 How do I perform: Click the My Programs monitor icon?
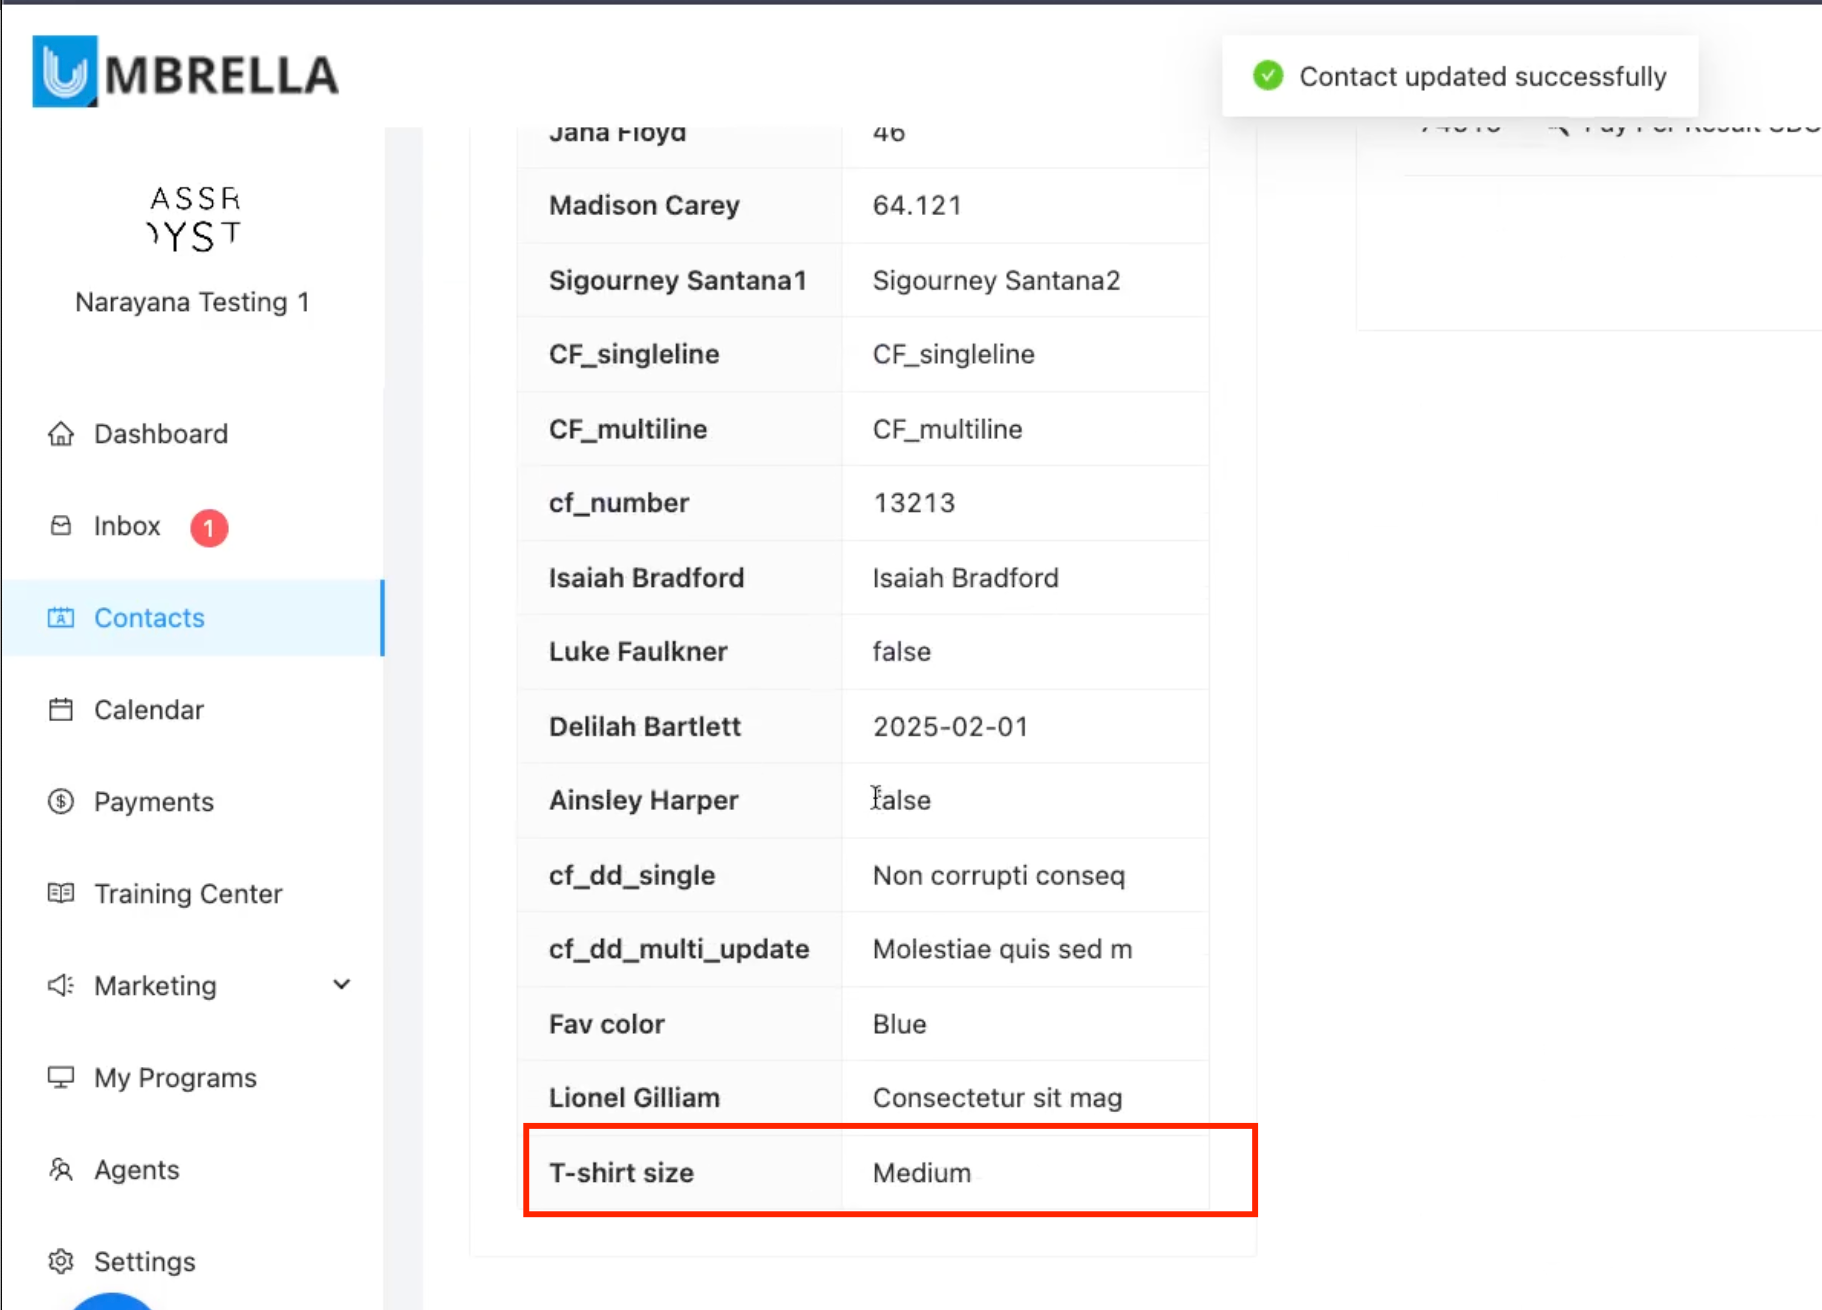point(61,1077)
